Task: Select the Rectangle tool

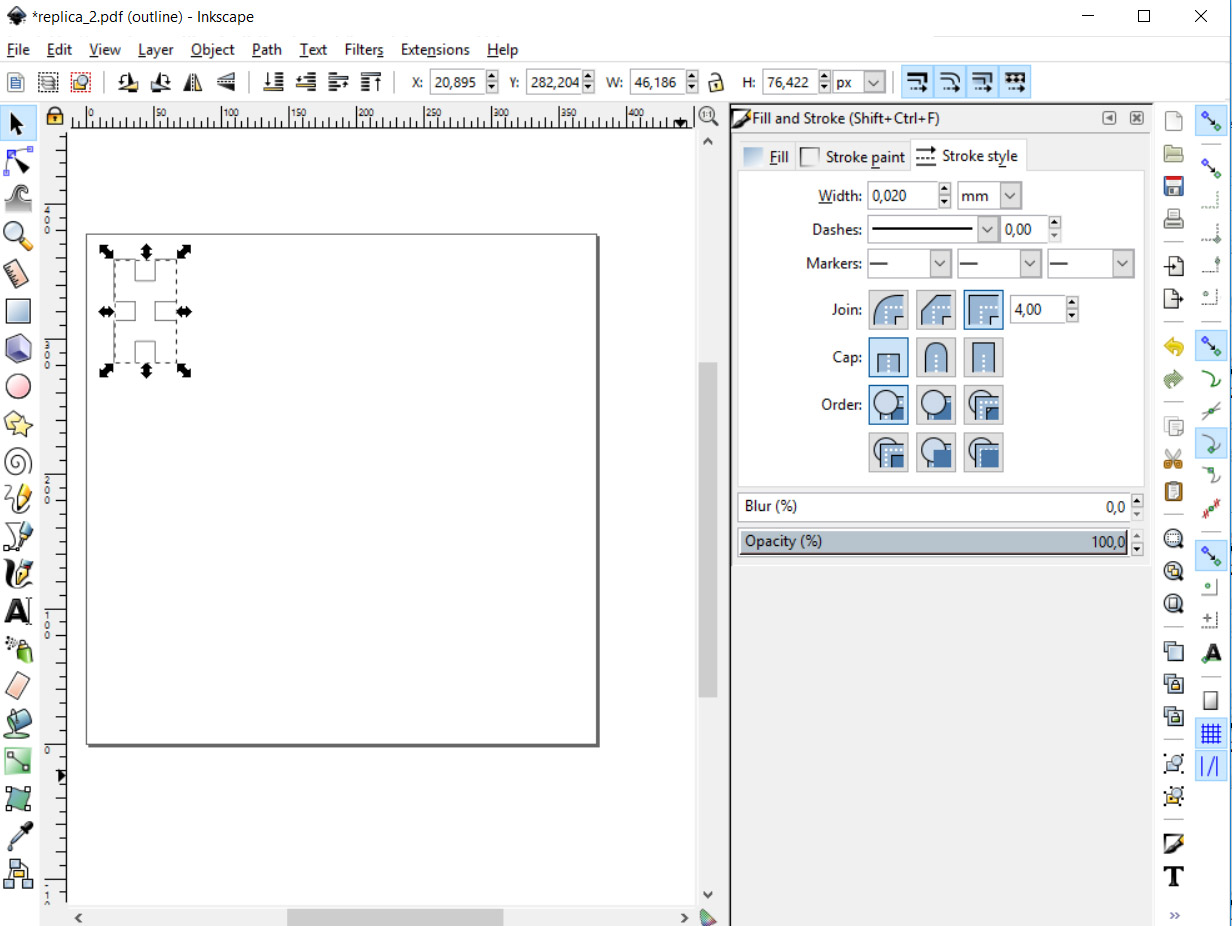Action: [18, 311]
